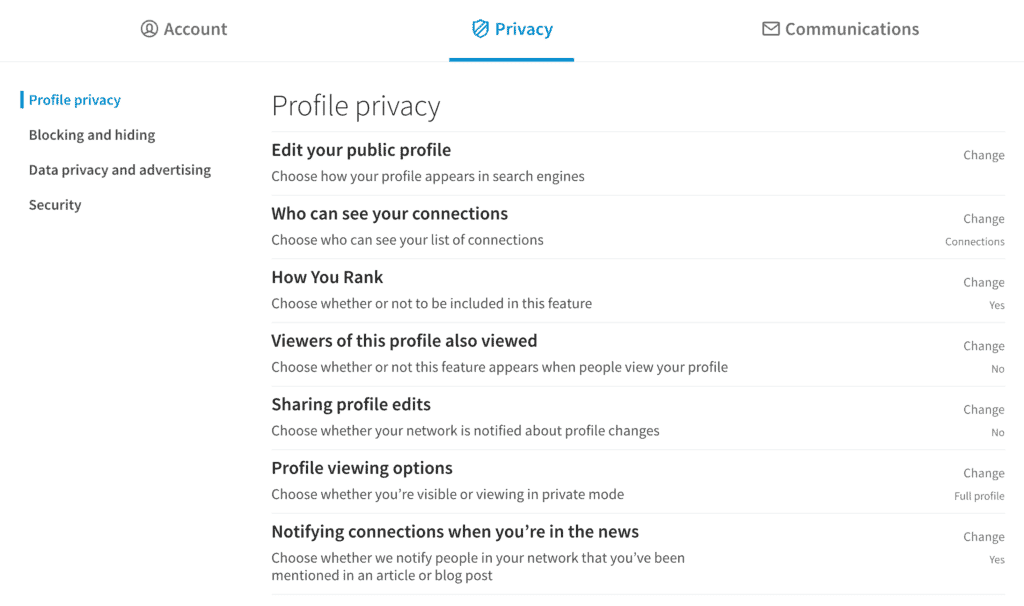Viewport: 1024px width, 606px height.
Task: Click the Communications envelope icon
Action: click(770, 29)
